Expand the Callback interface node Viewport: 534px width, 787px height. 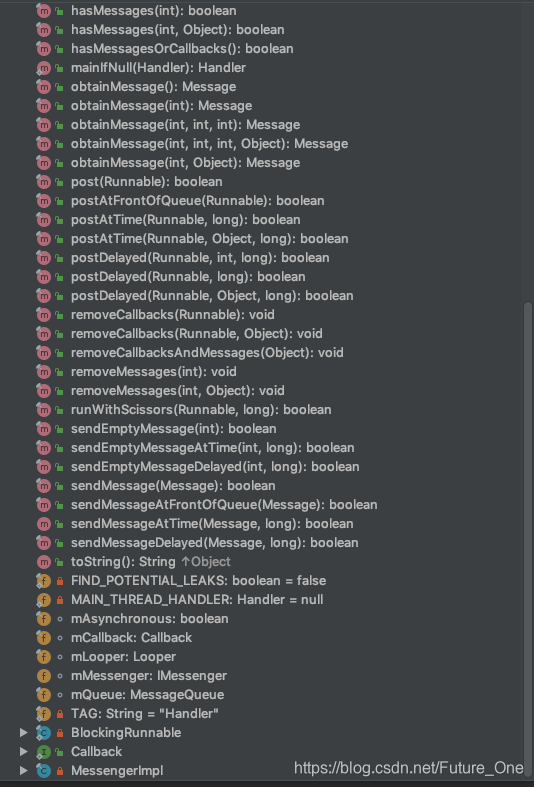pos(24,751)
